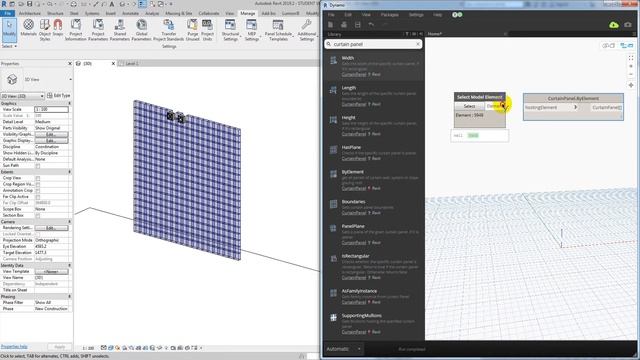Viewport: 640px width, 360px height.
Task: Open the Architecture ribbon tab
Action: click(x=30, y=13)
